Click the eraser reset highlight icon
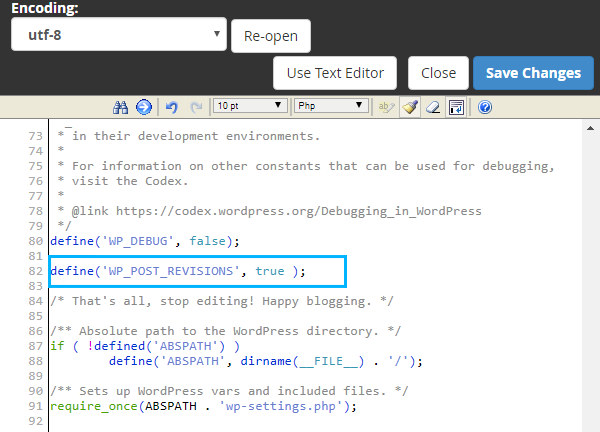Screen dimensions: 600x432 433,107
